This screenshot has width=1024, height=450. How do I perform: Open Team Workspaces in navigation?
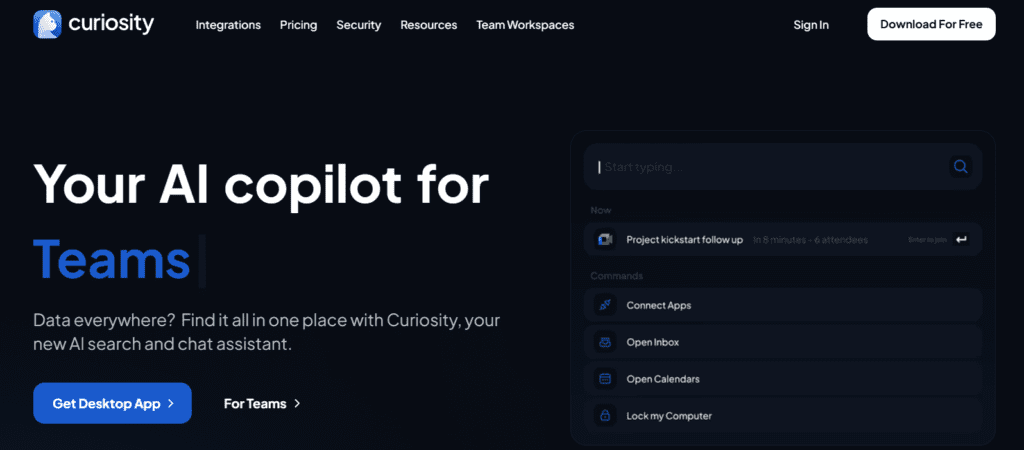pyautogui.click(x=525, y=25)
